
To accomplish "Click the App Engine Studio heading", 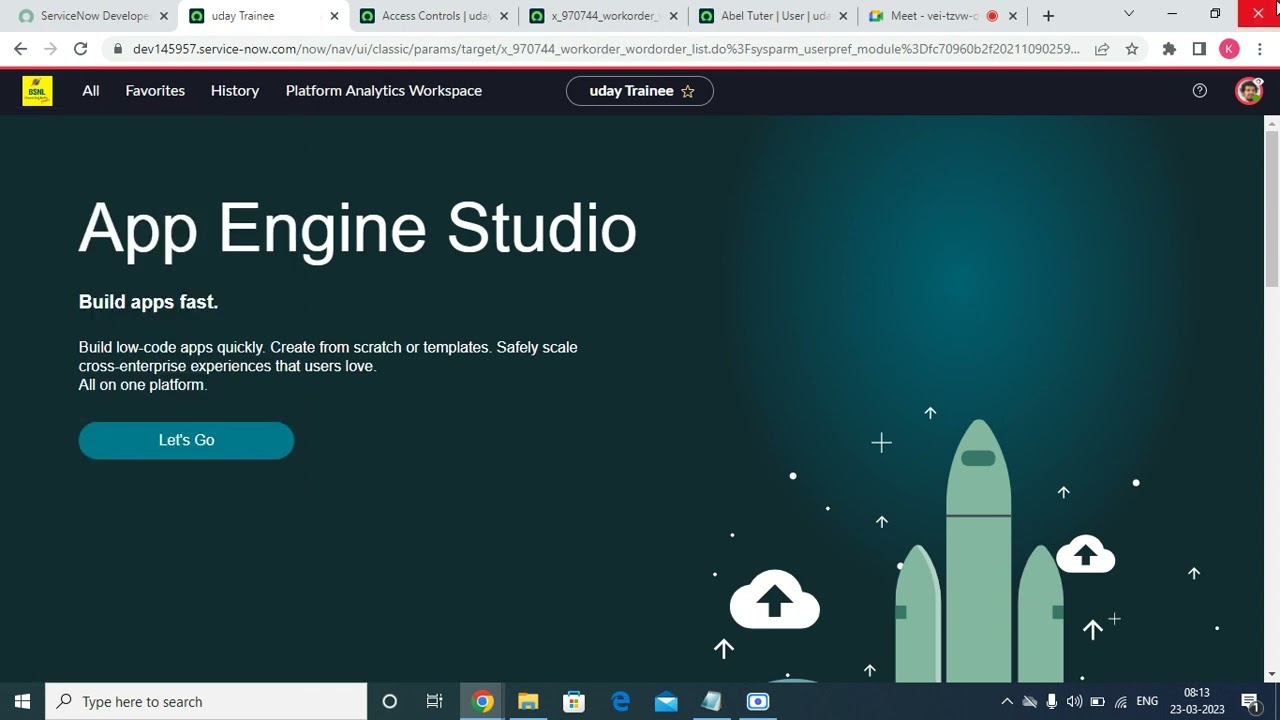I will pyautogui.click(x=358, y=228).
